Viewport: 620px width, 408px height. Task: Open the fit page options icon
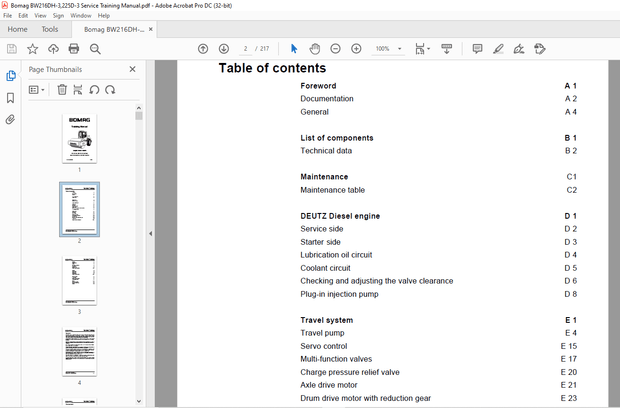(422, 49)
